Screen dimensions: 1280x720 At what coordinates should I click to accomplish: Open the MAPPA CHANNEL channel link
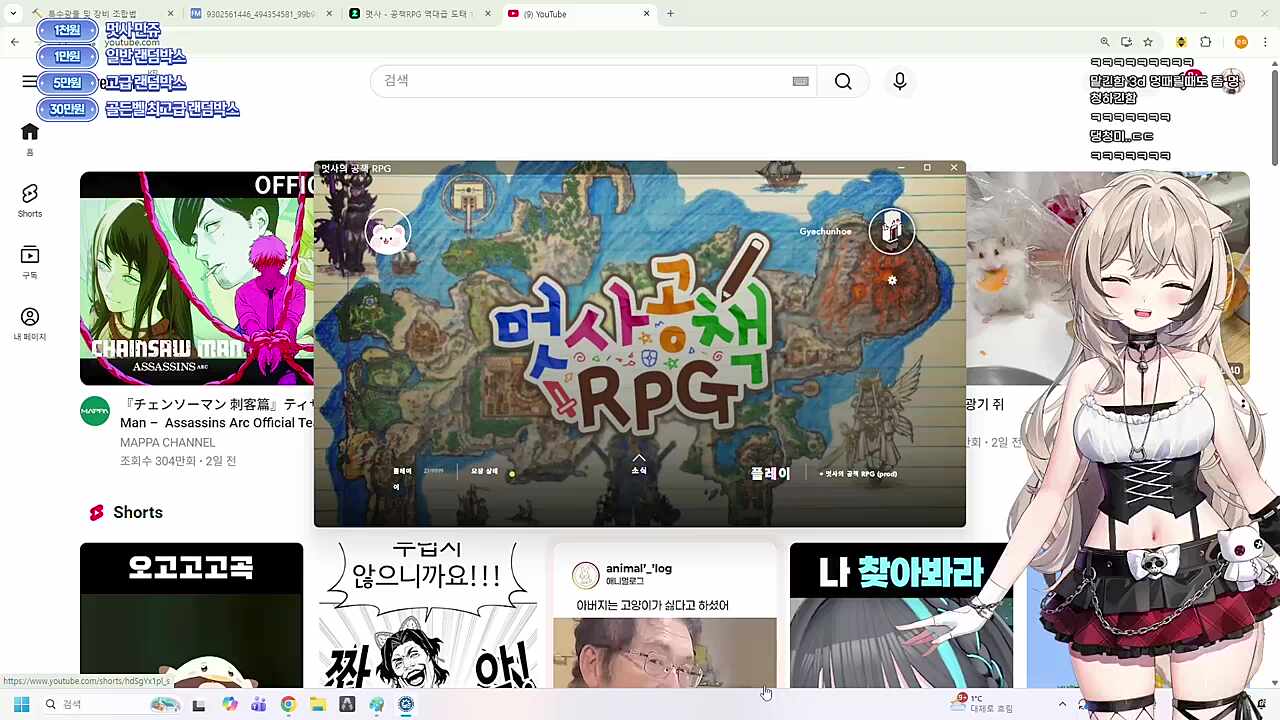pyautogui.click(x=167, y=441)
